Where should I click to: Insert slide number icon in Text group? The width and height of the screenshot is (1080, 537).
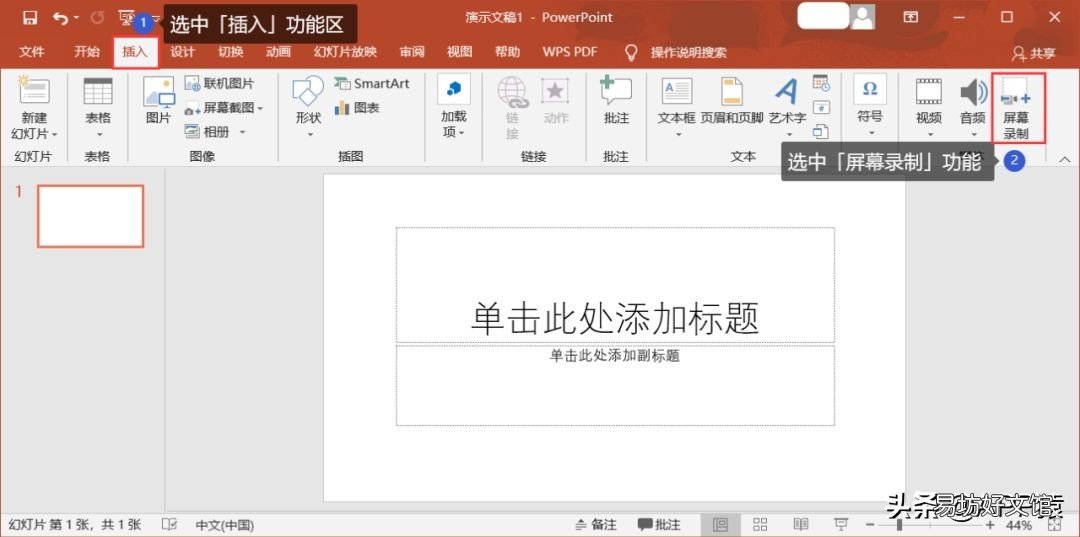pyautogui.click(x=821, y=107)
